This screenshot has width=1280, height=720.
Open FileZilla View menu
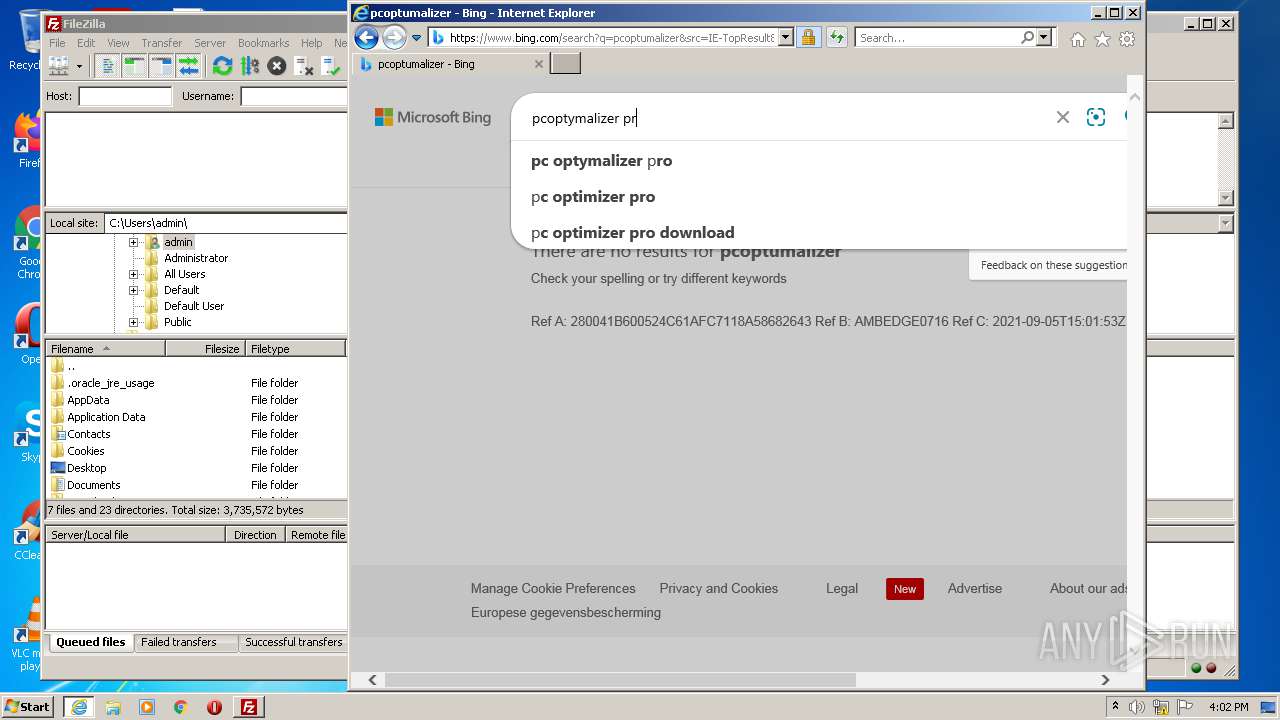click(x=118, y=43)
